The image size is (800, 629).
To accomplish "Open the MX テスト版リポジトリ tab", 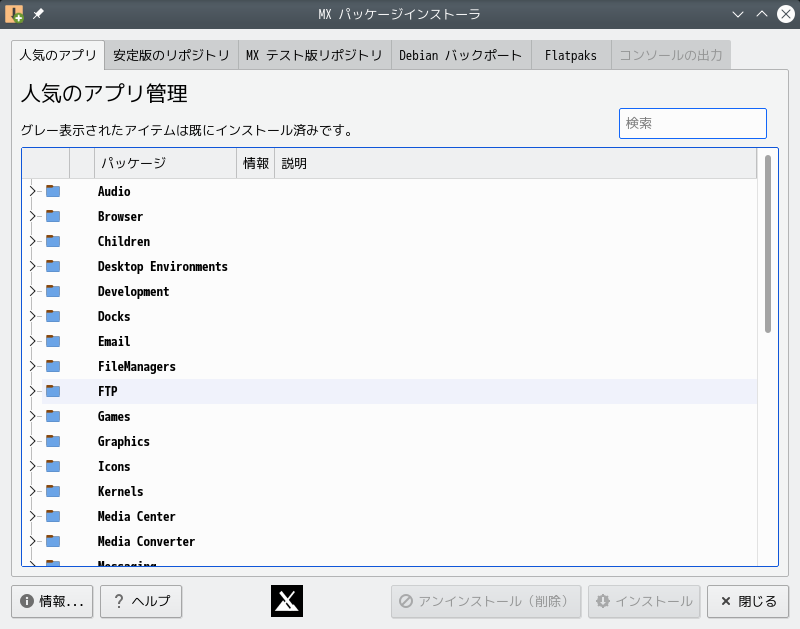I will coord(314,55).
